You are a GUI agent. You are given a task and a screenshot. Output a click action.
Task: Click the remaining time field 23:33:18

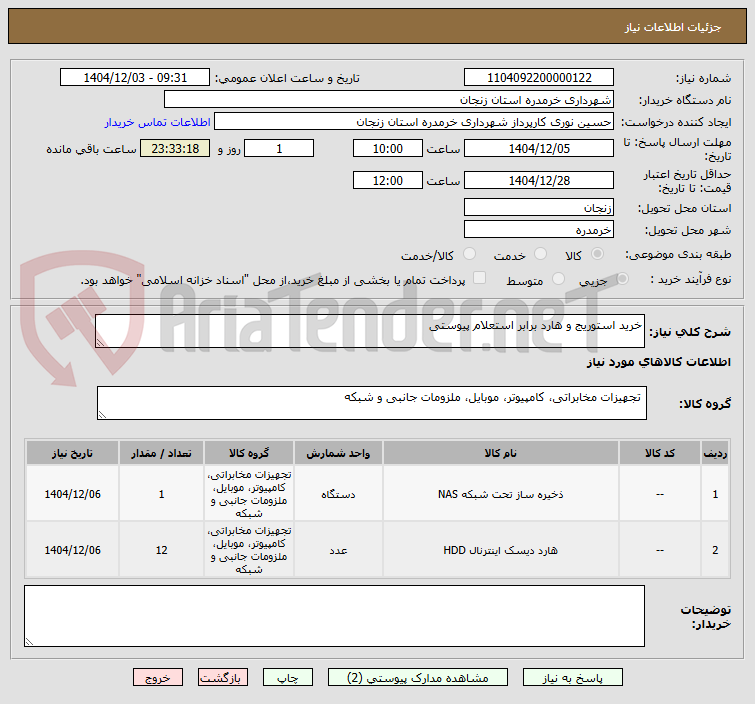[x=175, y=148]
